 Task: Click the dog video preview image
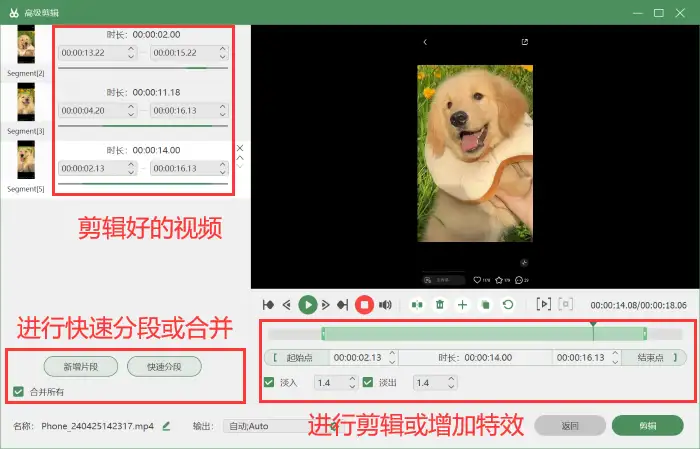tap(475, 154)
